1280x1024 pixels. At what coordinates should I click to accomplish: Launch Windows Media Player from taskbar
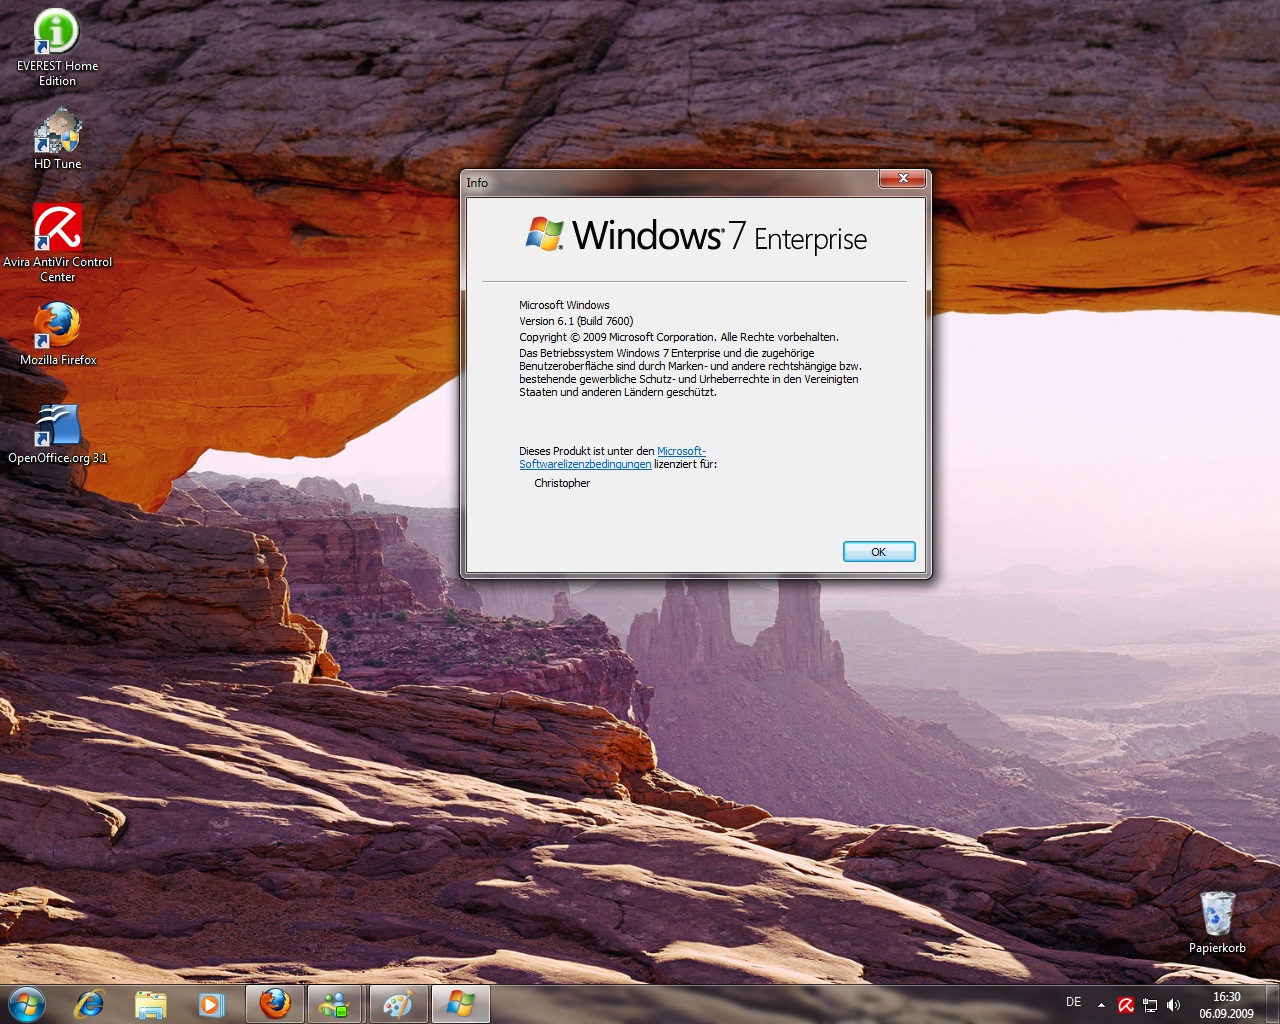[211, 1004]
